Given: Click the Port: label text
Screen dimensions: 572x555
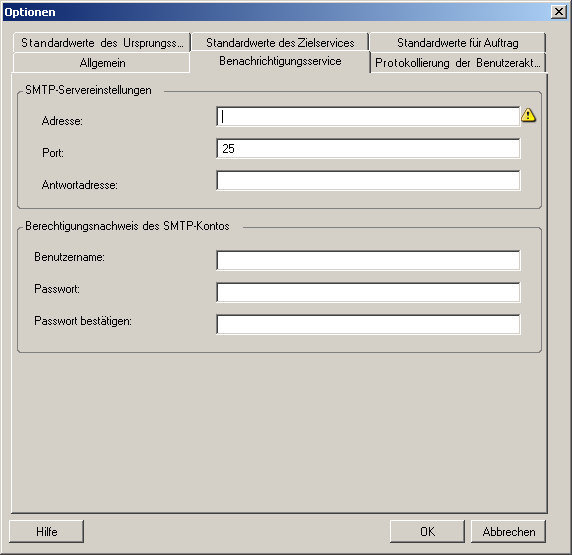Looking at the screenshot, I should (x=53, y=153).
